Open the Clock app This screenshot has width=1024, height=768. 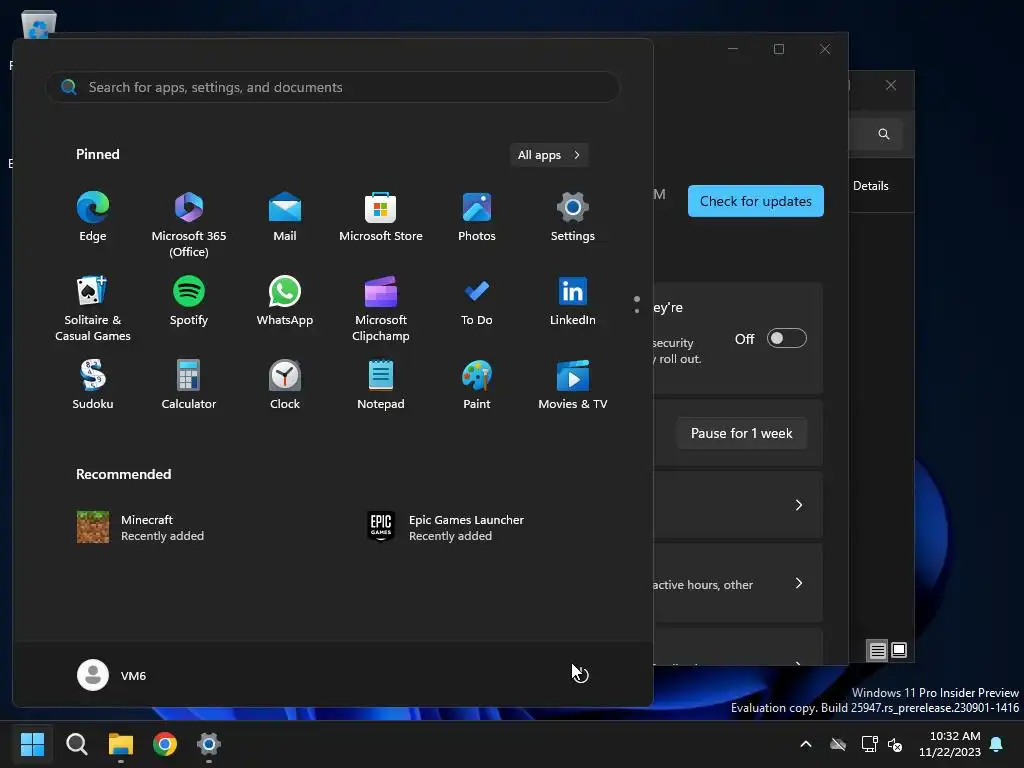point(285,385)
